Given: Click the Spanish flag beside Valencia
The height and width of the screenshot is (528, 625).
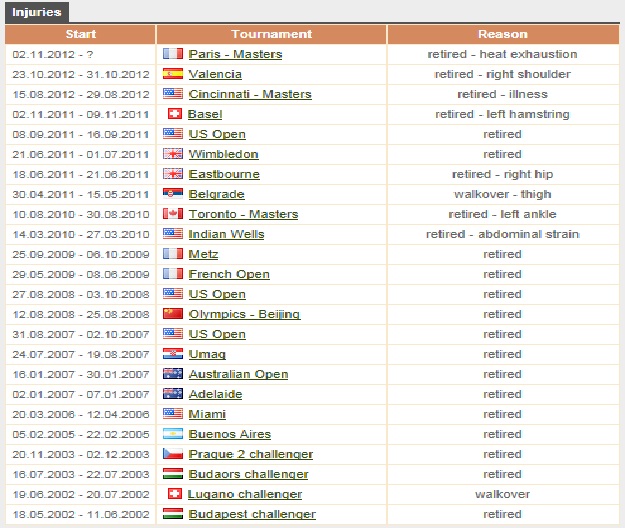Looking at the screenshot, I should click(x=173, y=73).
